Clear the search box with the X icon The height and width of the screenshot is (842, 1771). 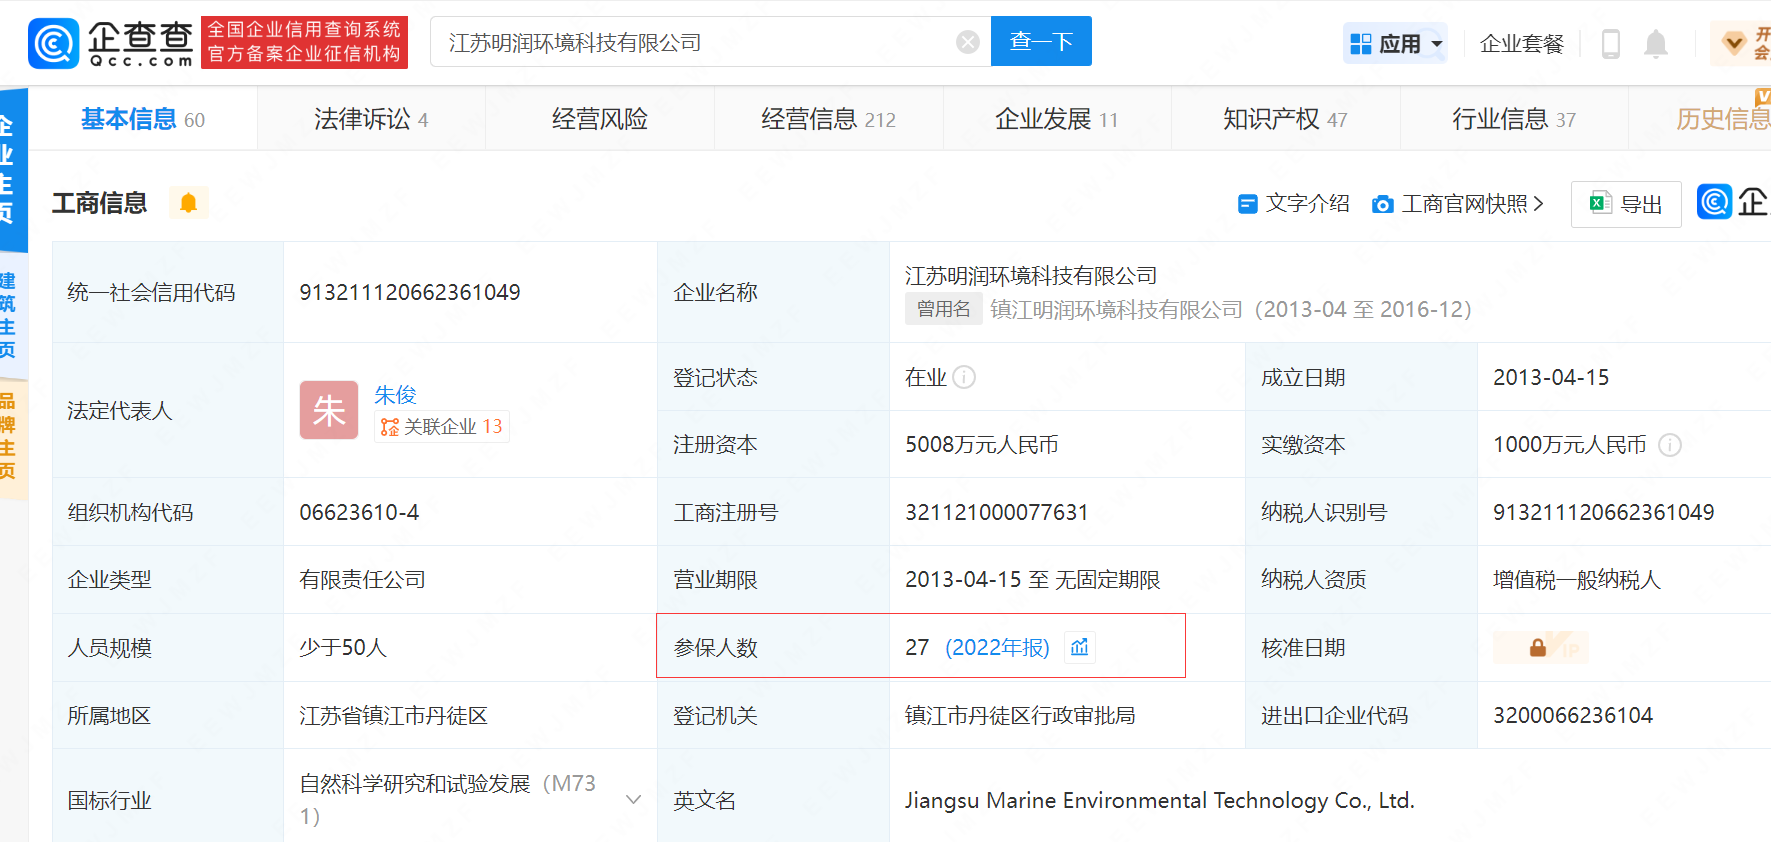(967, 42)
